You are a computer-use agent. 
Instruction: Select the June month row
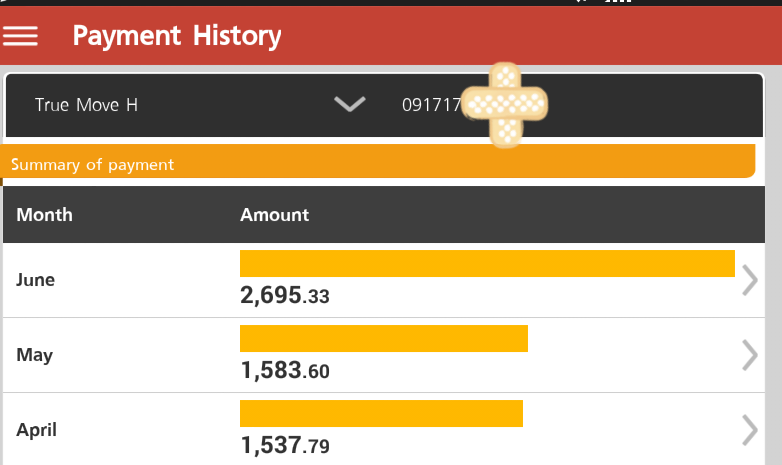[x=36, y=280]
